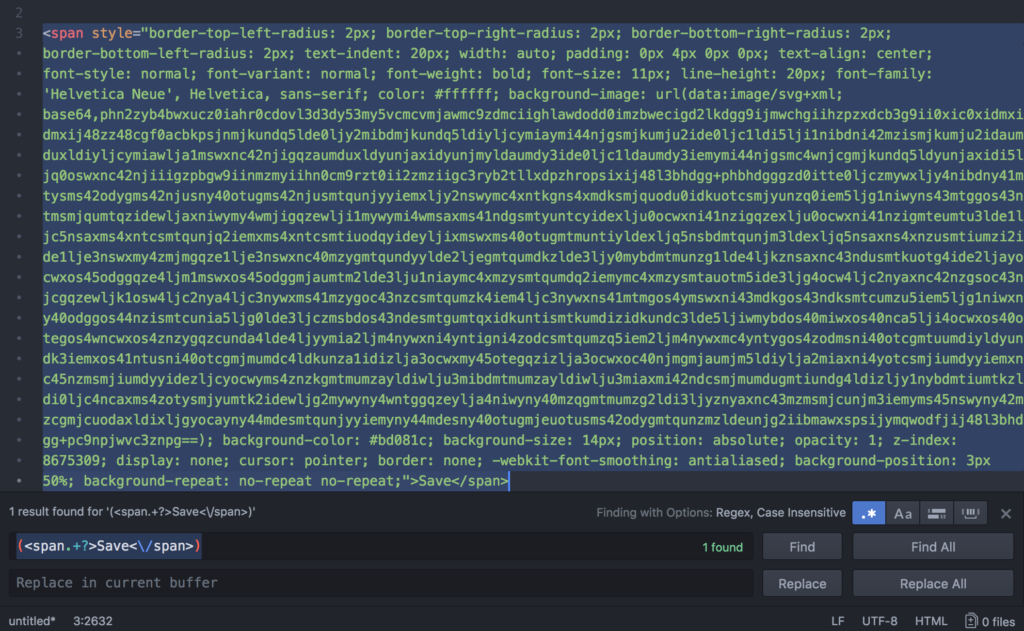Close the find-and-replace panel
1024x631 pixels.
click(x=1006, y=512)
